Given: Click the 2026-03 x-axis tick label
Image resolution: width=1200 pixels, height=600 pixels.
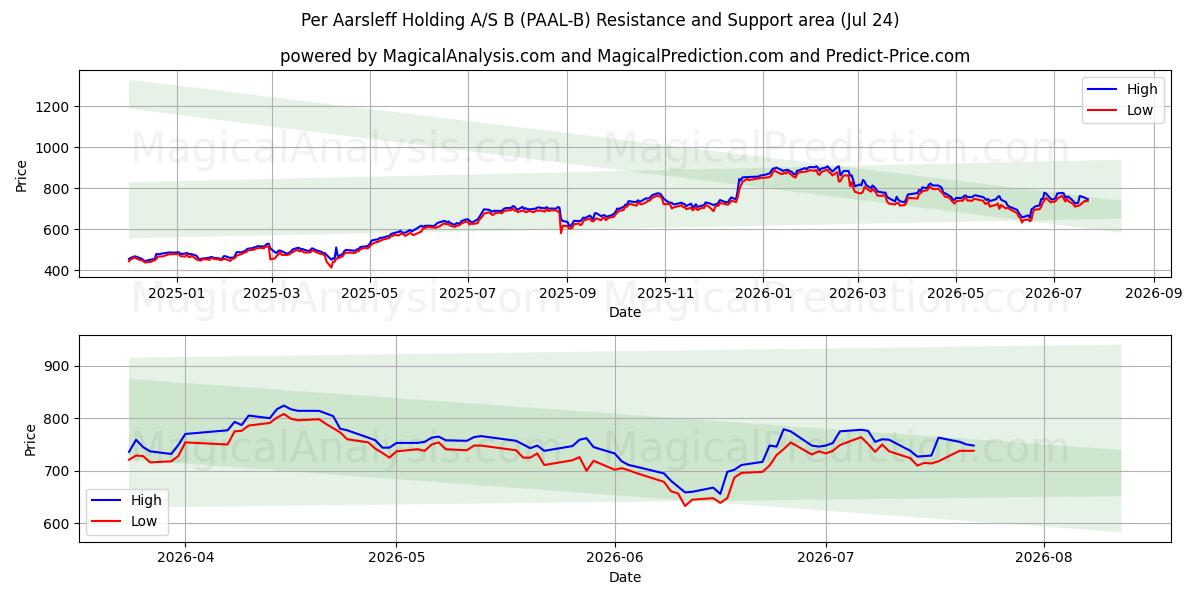Looking at the screenshot, I should pyautogui.click(x=858, y=293).
